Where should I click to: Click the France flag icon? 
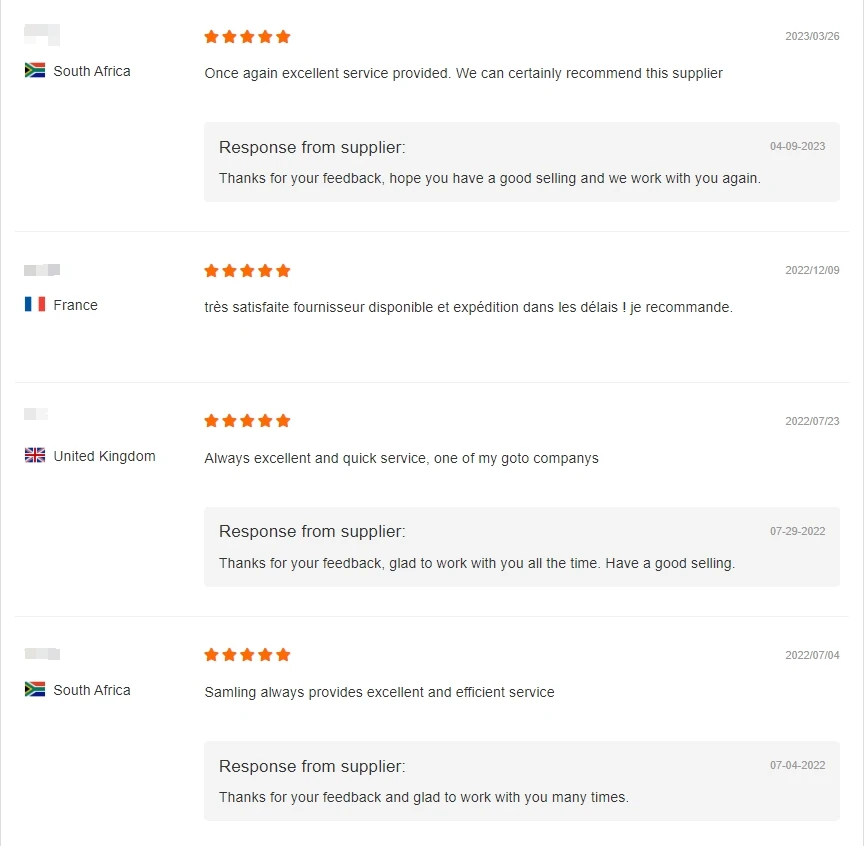tap(35, 305)
